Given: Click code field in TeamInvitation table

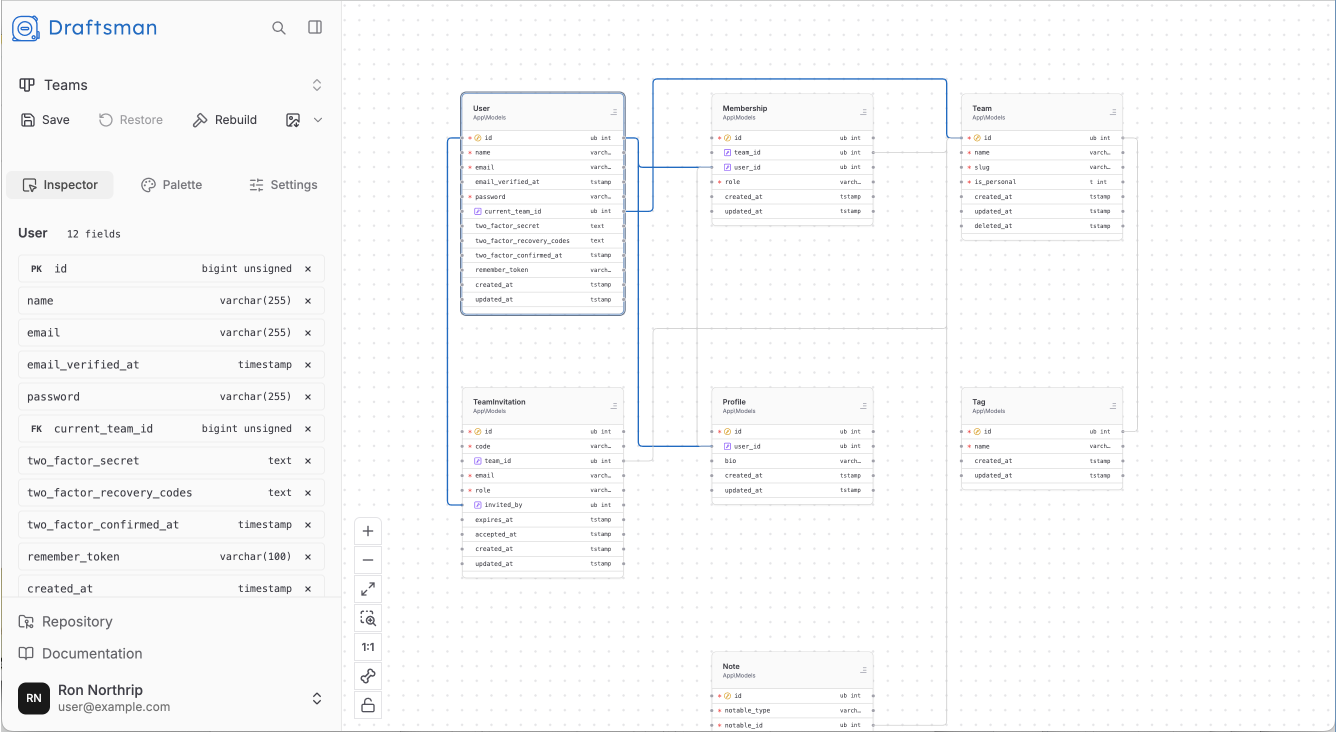Looking at the screenshot, I should (x=543, y=446).
